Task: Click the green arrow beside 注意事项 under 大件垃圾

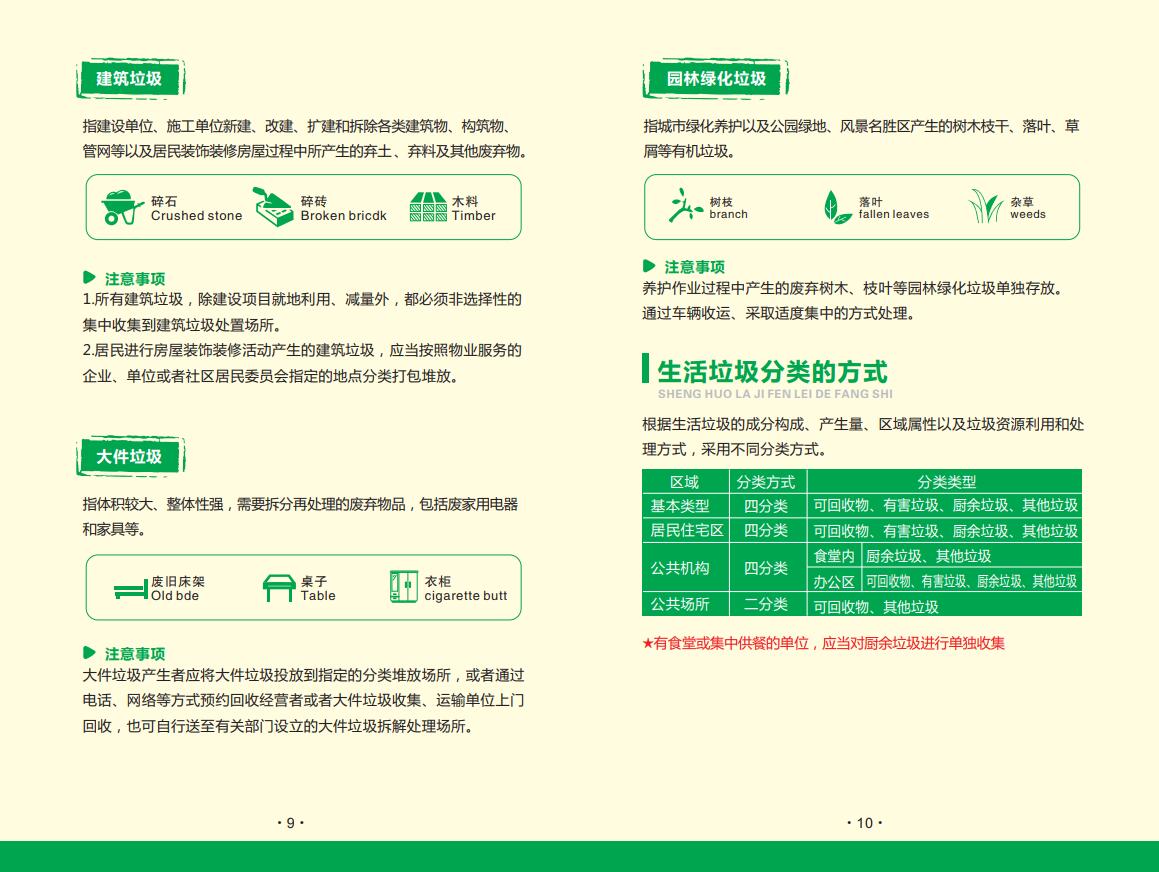Action: (89, 653)
